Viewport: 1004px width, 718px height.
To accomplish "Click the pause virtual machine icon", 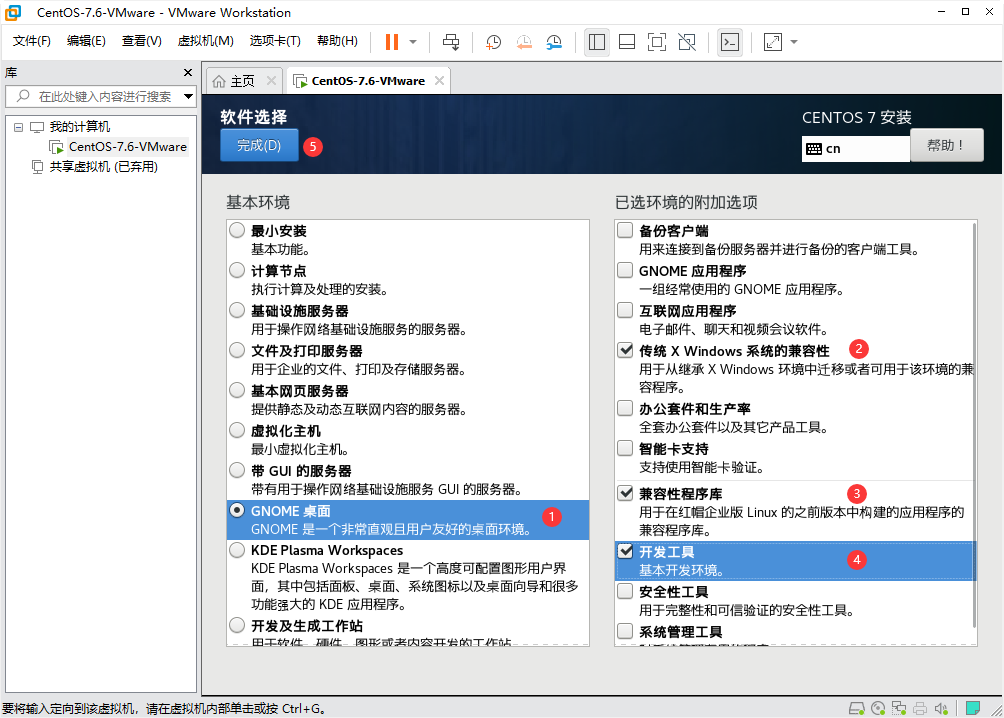I will pos(392,42).
